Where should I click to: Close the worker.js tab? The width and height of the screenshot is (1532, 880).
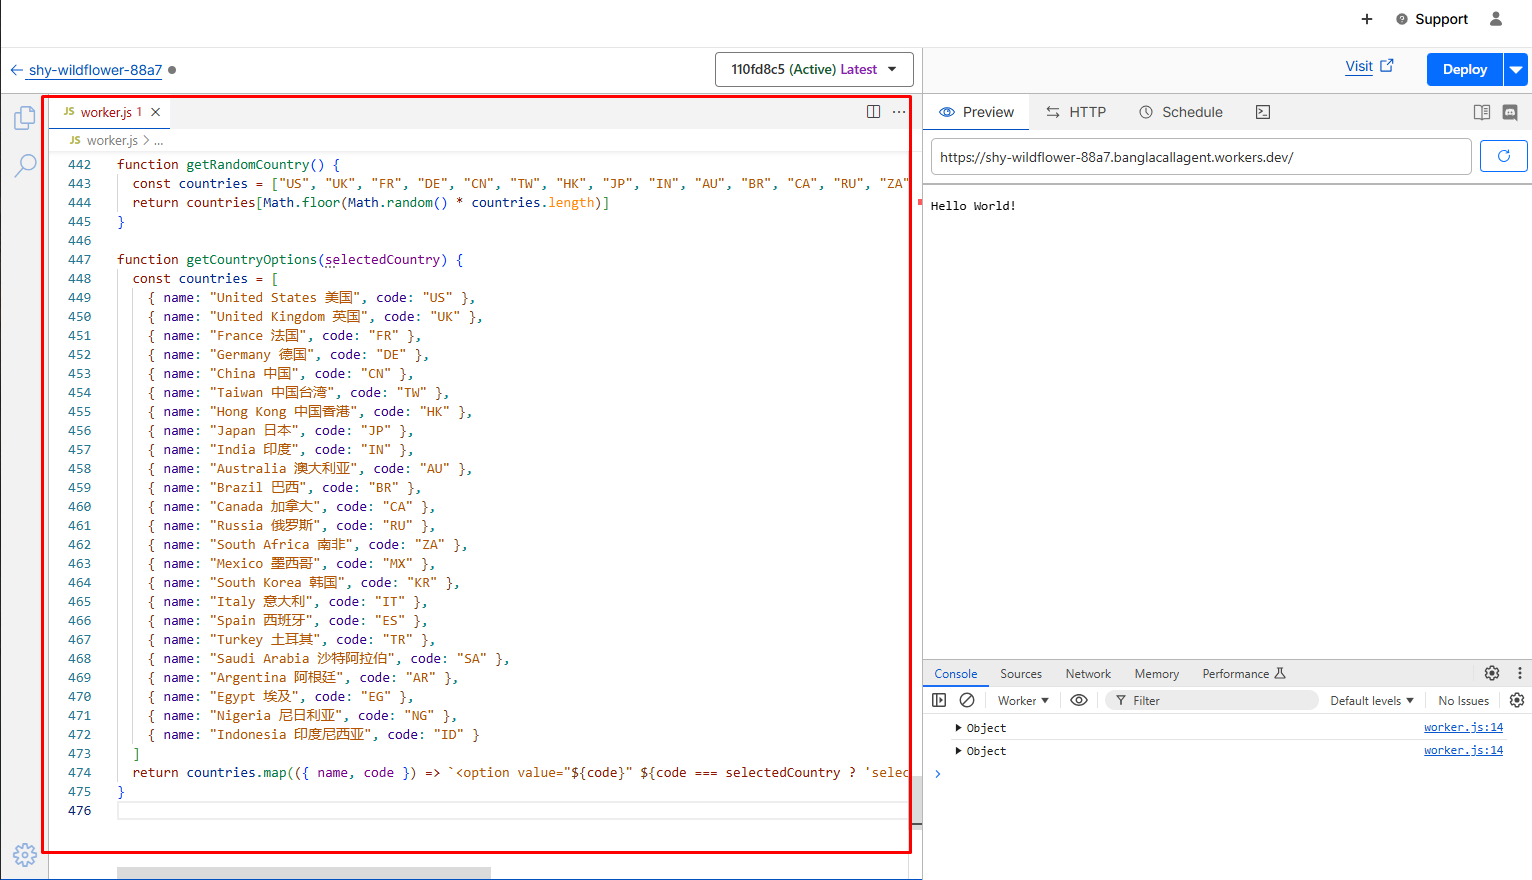click(155, 112)
